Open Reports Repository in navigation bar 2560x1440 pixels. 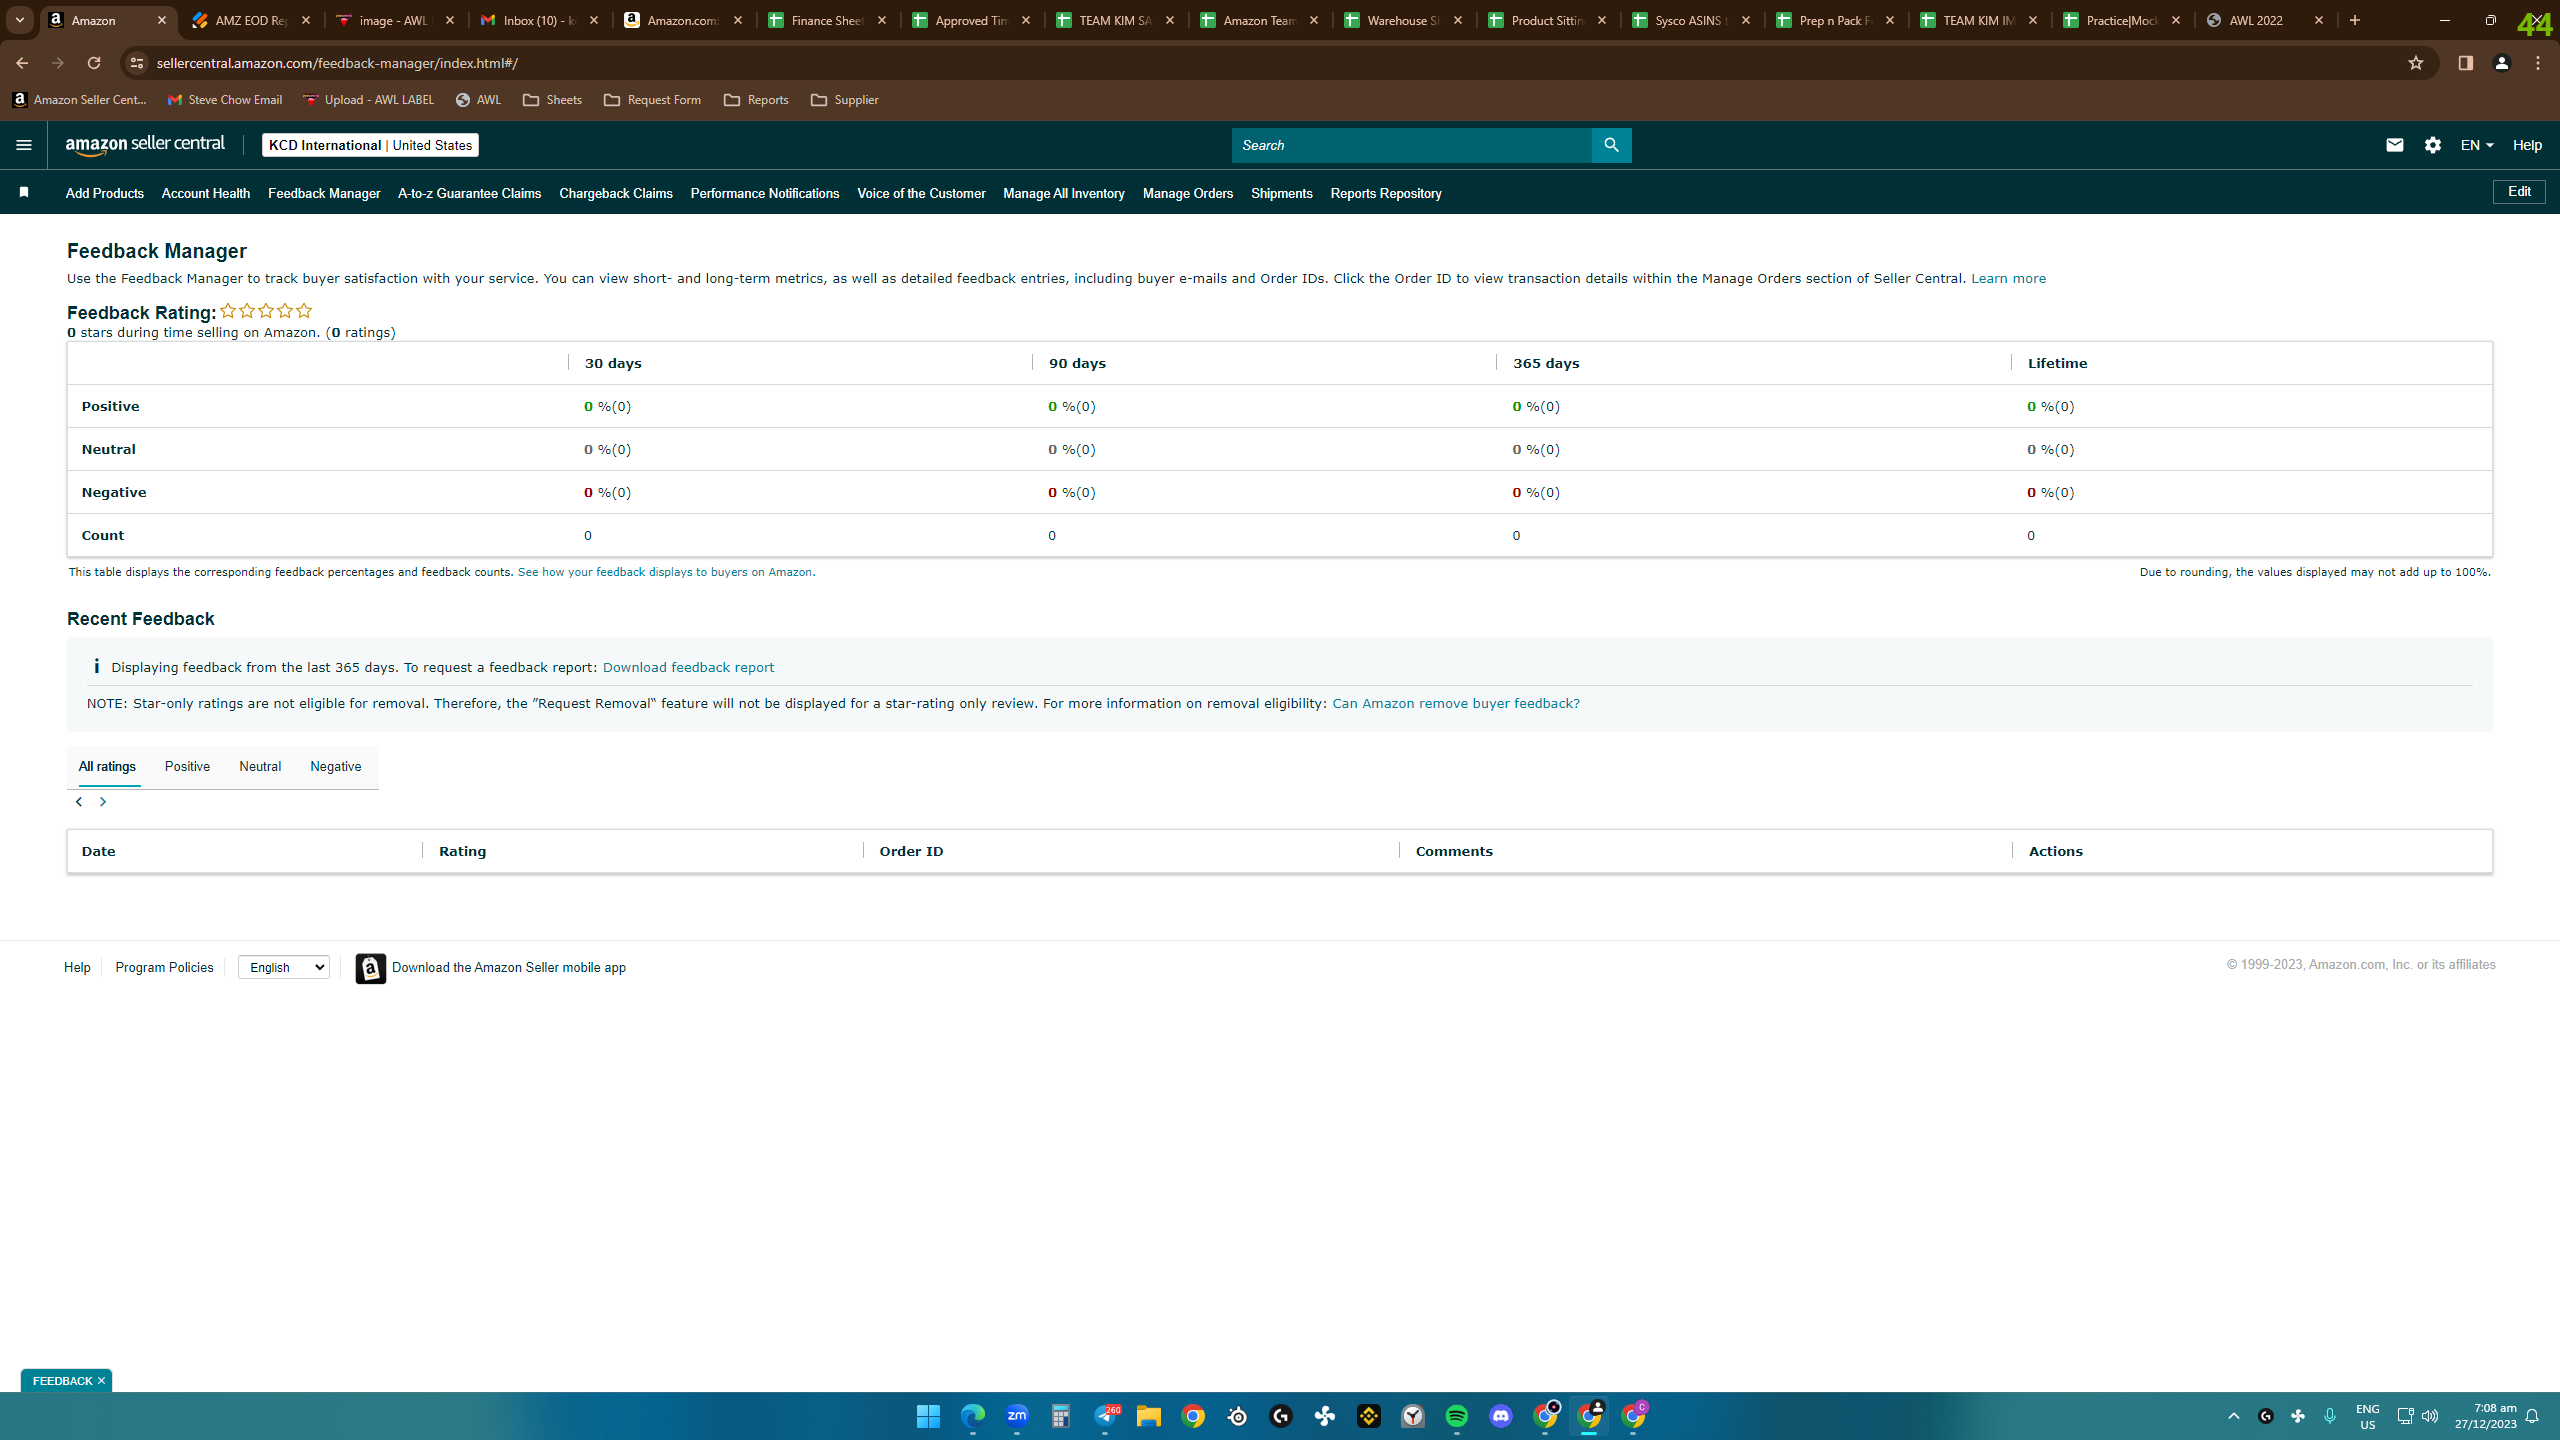[x=1386, y=193]
